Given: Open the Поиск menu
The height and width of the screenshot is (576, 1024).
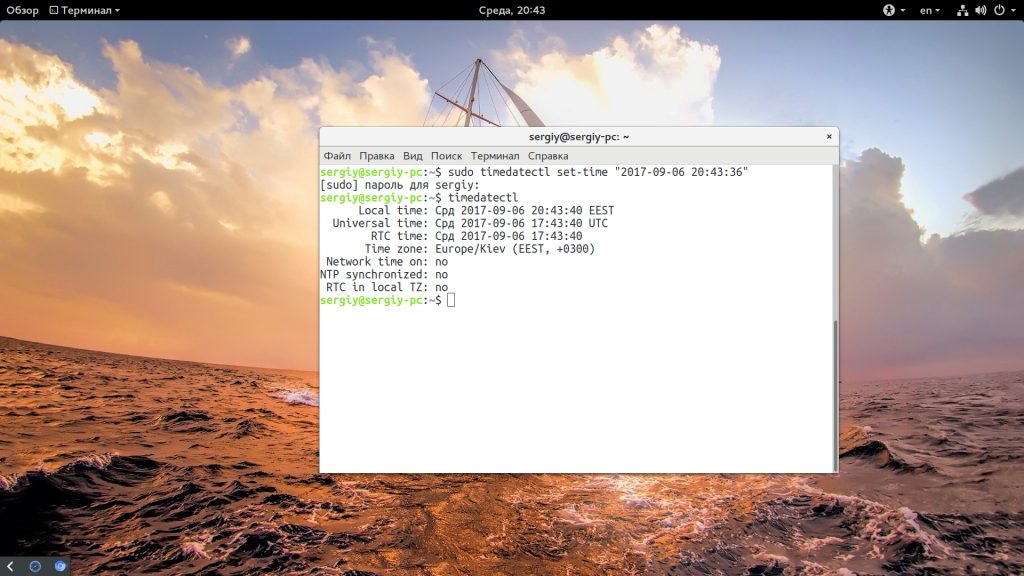Looking at the screenshot, I should pos(446,156).
